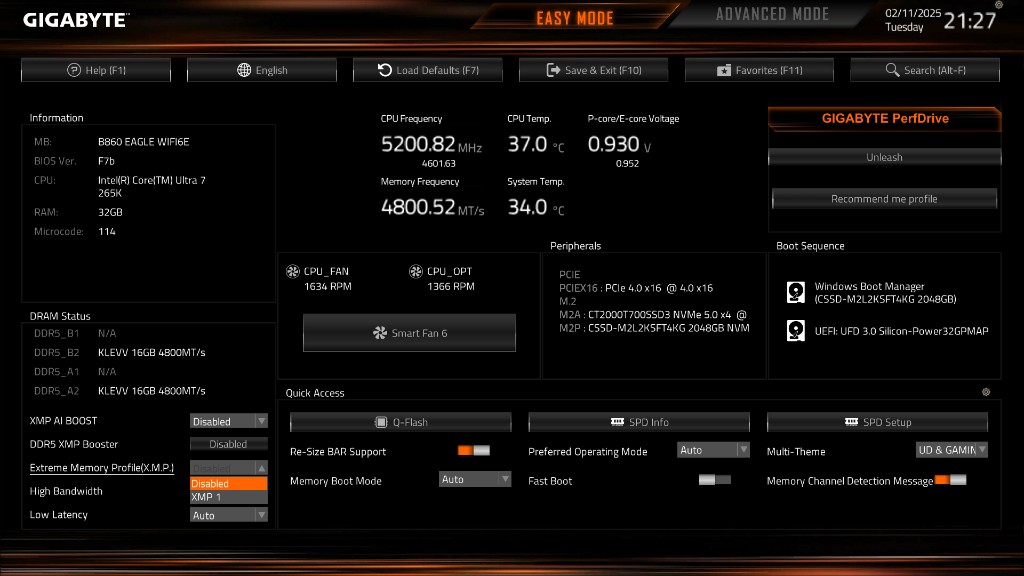The height and width of the screenshot is (576, 1024).
Task: Click the Save & Exit door icon
Action: pos(553,70)
